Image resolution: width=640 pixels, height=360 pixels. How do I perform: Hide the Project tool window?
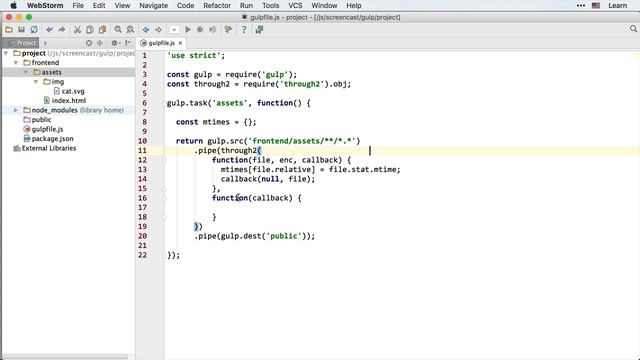pyautogui.click(x=128, y=43)
